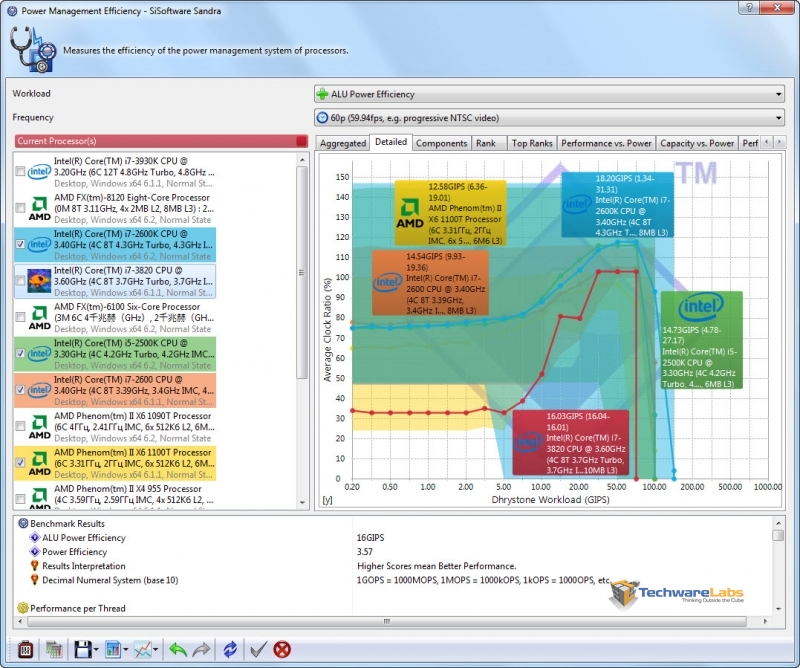This screenshot has height=668, width=800.
Task: Select the Detailed tab
Action: (391, 142)
